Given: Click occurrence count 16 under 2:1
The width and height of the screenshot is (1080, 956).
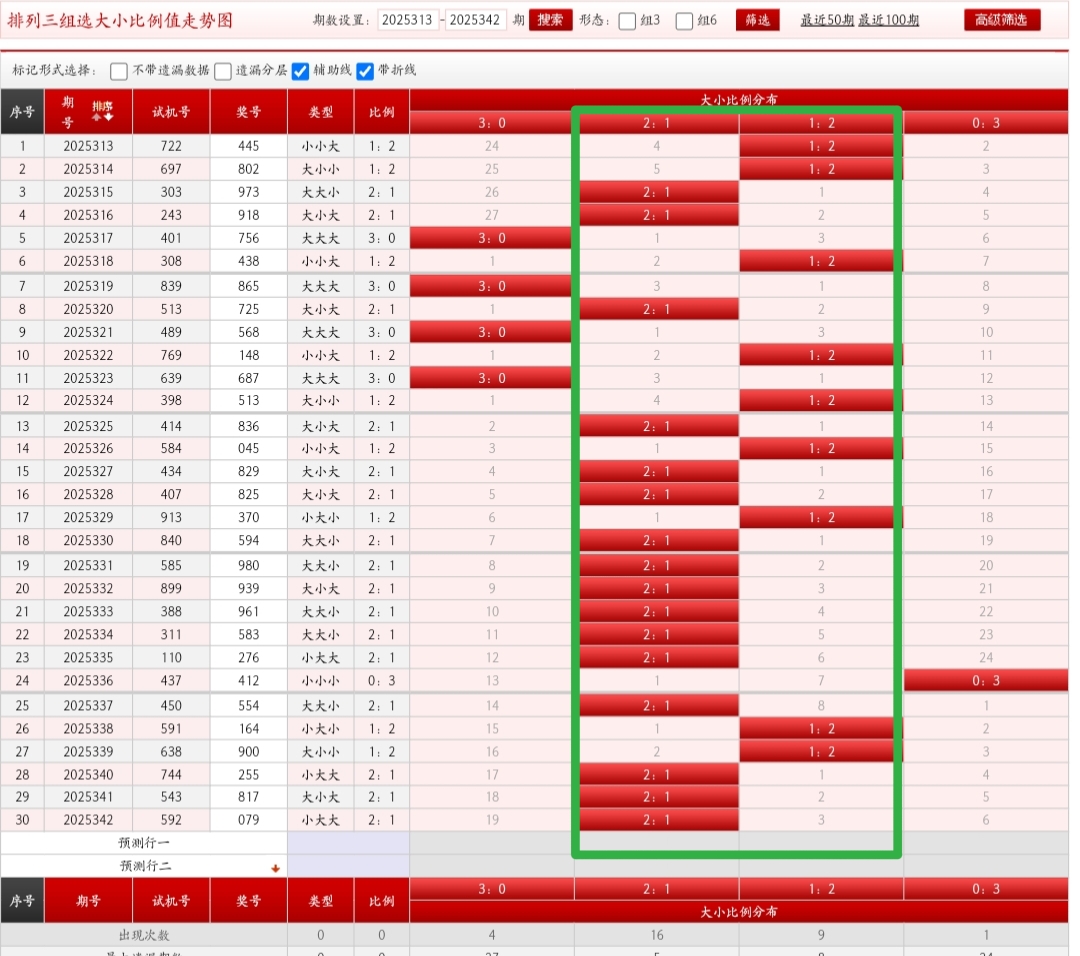Looking at the screenshot, I should pos(657,935).
